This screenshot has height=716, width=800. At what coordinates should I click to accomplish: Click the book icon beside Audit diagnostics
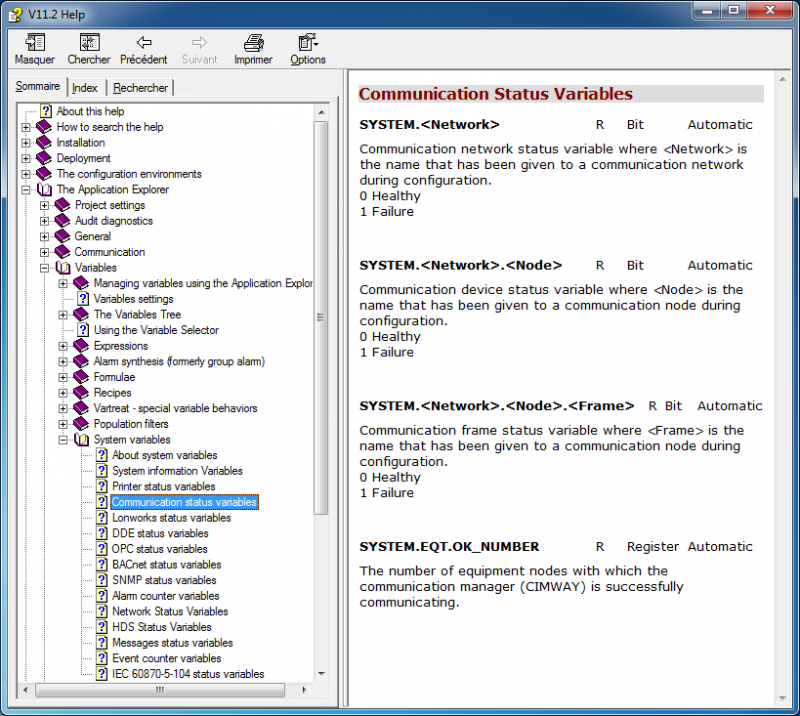tap(62, 221)
